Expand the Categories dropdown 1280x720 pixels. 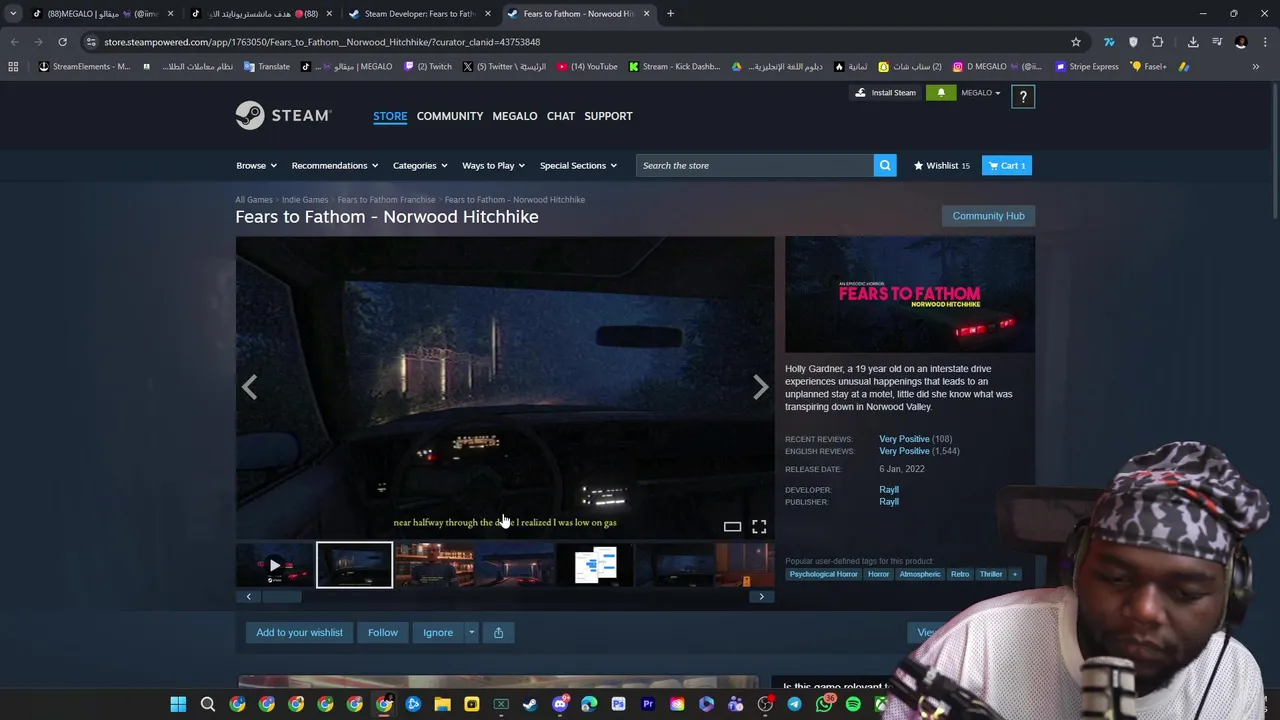(x=420, y=165)
